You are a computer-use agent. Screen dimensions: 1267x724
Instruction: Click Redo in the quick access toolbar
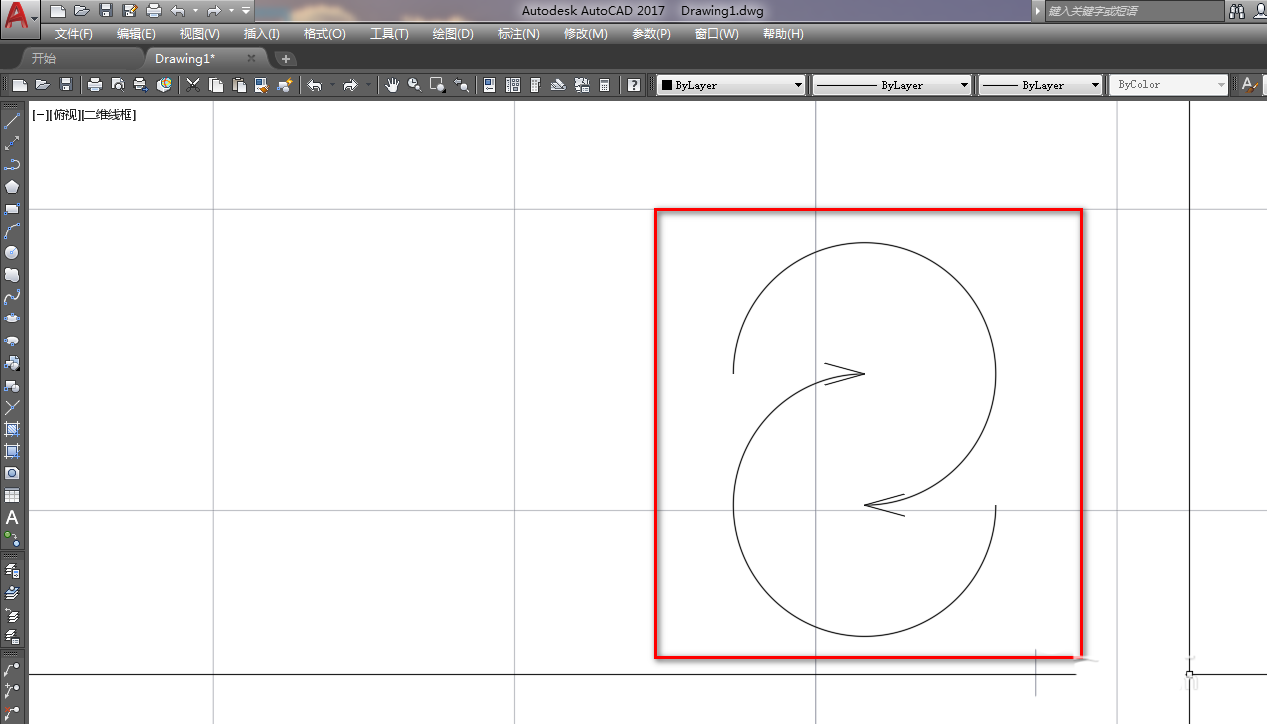click(212, 11)
